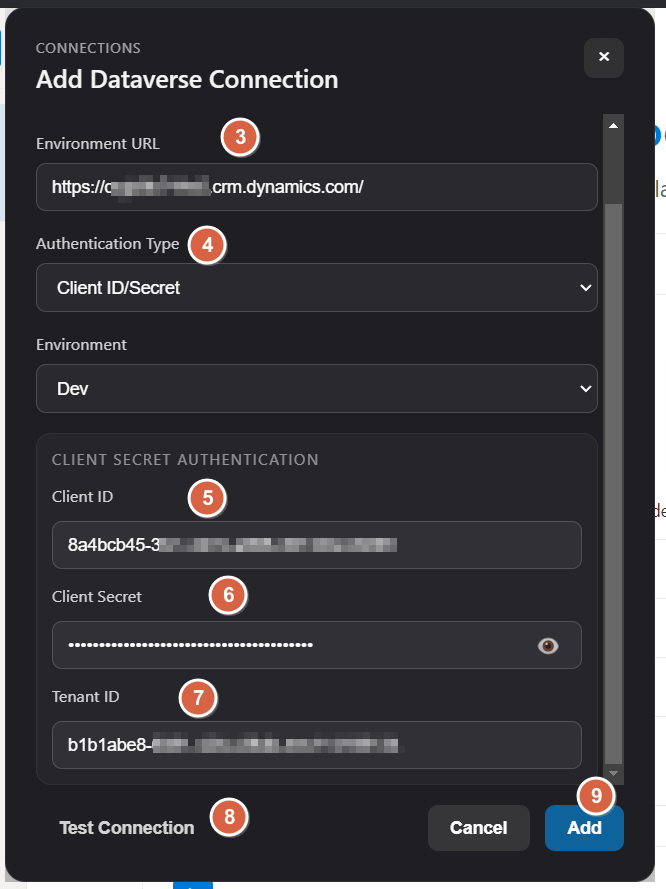The image size is (666, 889).
Task: Click the step 6 badge near Client Secret
Action: coord(228,595)
